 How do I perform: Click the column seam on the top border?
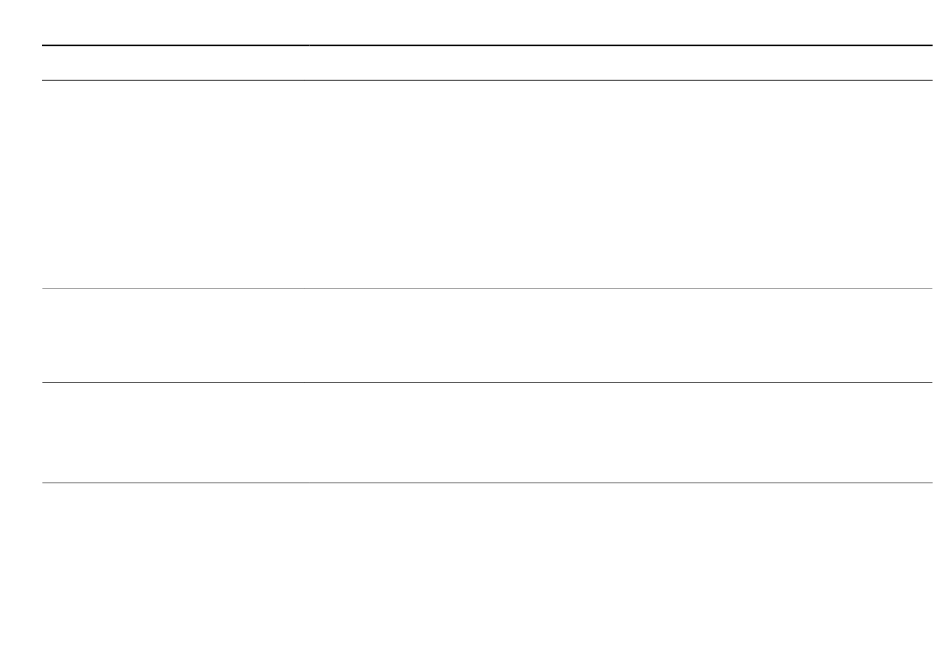tap(309, 45)
